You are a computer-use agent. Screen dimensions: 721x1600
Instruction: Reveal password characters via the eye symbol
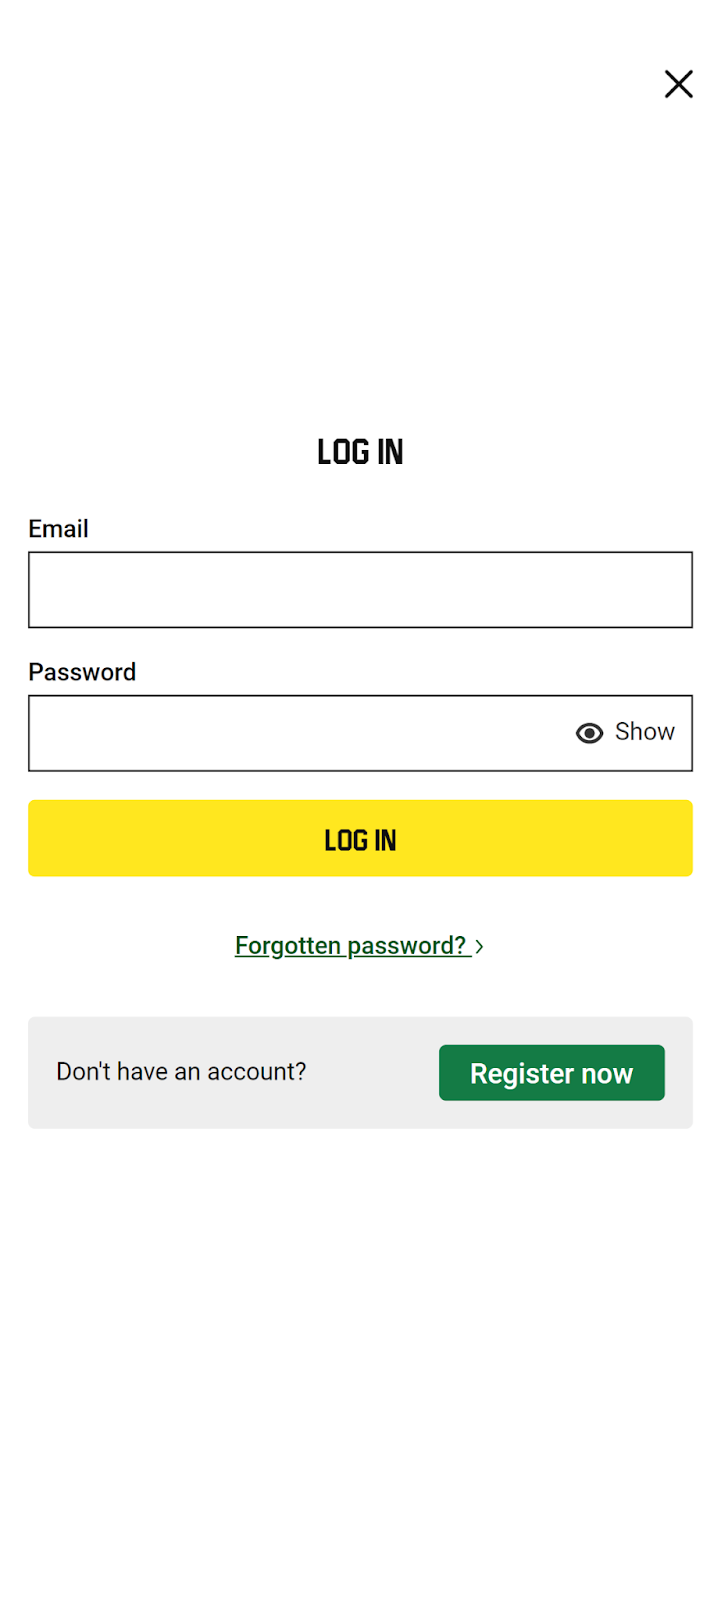click(x=590, y=733)
